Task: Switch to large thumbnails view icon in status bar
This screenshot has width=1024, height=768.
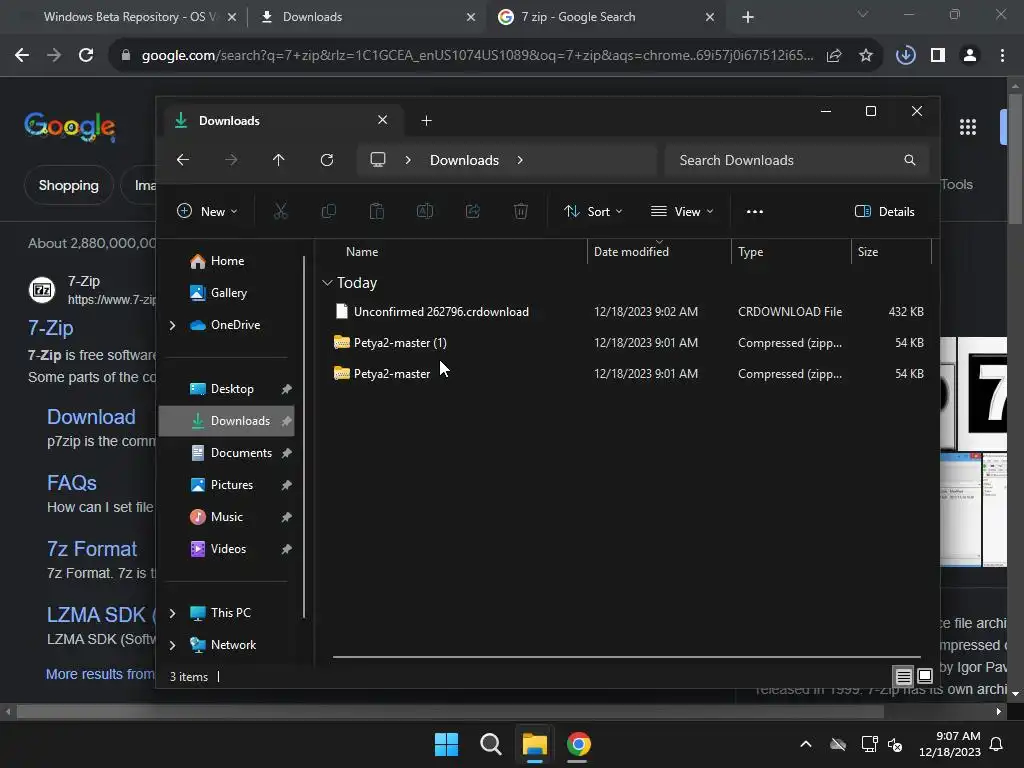Action: [x=925, y=676]
